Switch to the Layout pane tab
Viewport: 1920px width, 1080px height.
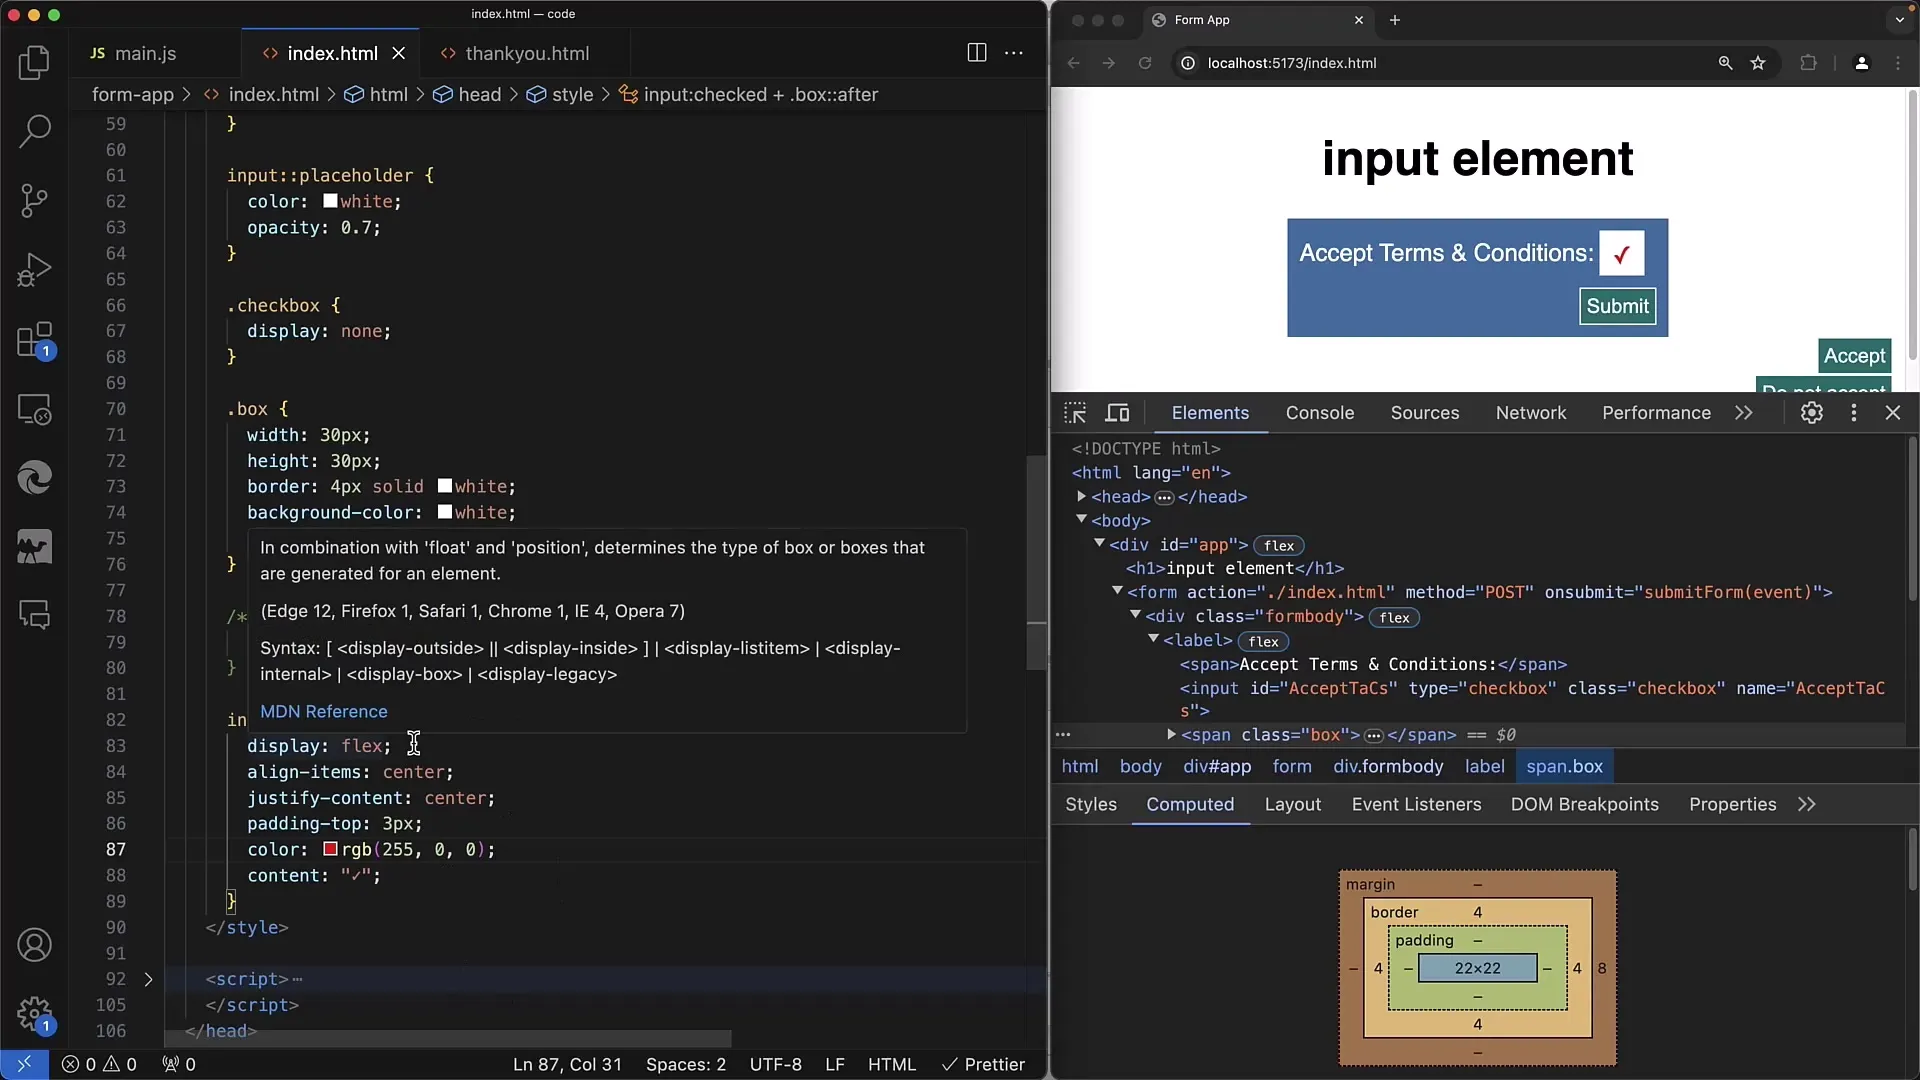1292,805
